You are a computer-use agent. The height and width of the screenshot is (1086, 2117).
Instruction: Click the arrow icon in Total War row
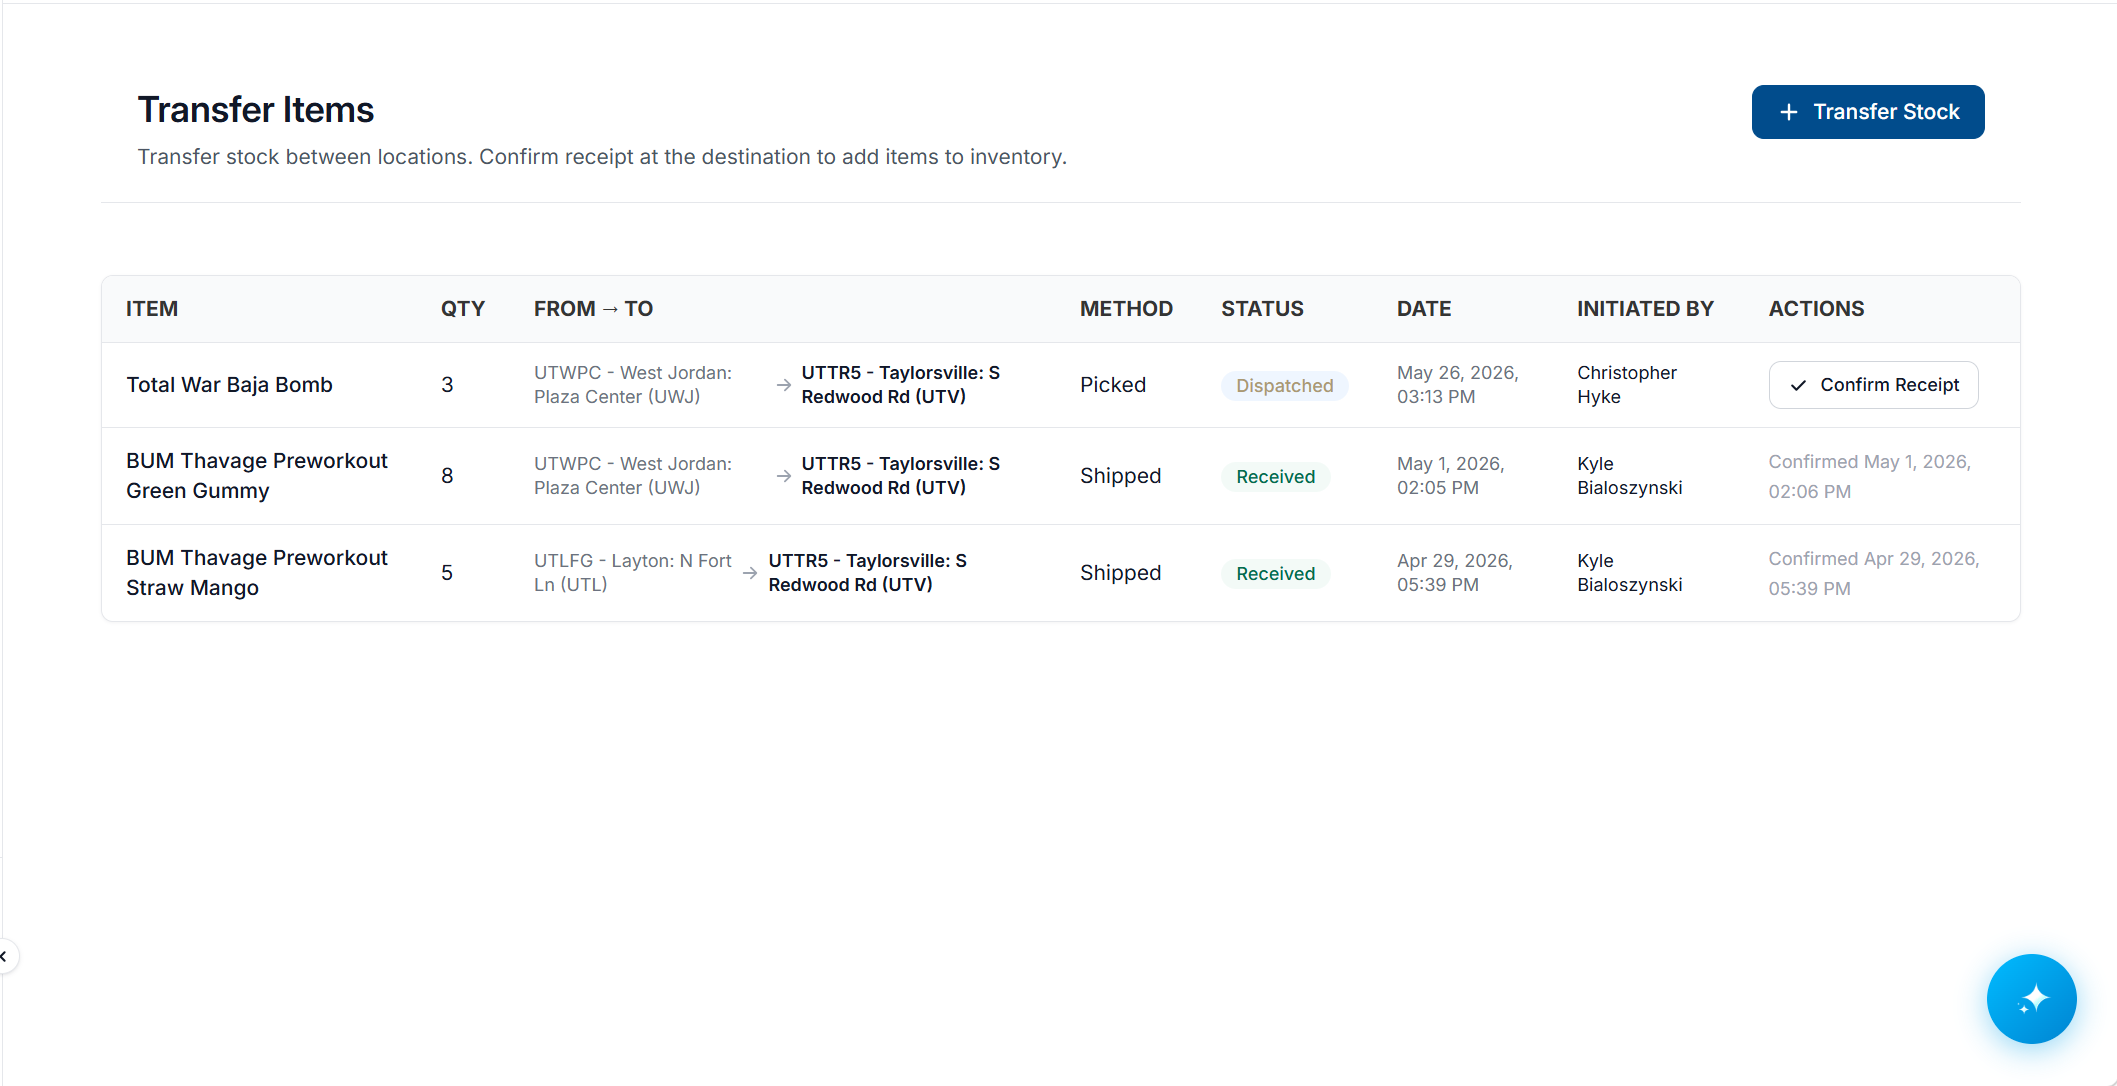pos(784,385)
